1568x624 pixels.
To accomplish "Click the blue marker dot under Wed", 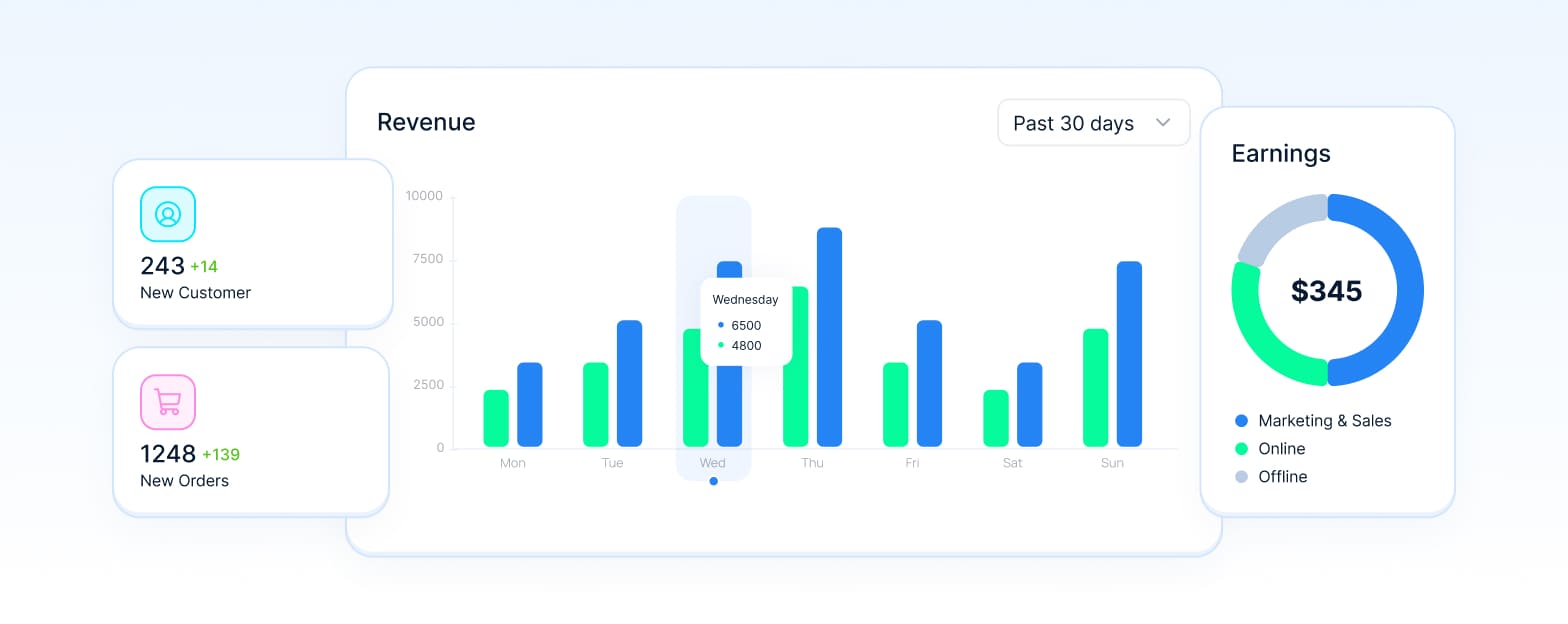I will click(713, 481).
